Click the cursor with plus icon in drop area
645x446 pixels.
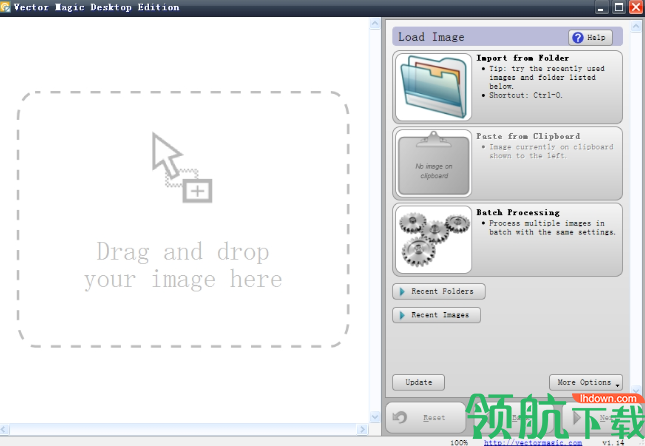pyautogui.click(x=181, y=167)
